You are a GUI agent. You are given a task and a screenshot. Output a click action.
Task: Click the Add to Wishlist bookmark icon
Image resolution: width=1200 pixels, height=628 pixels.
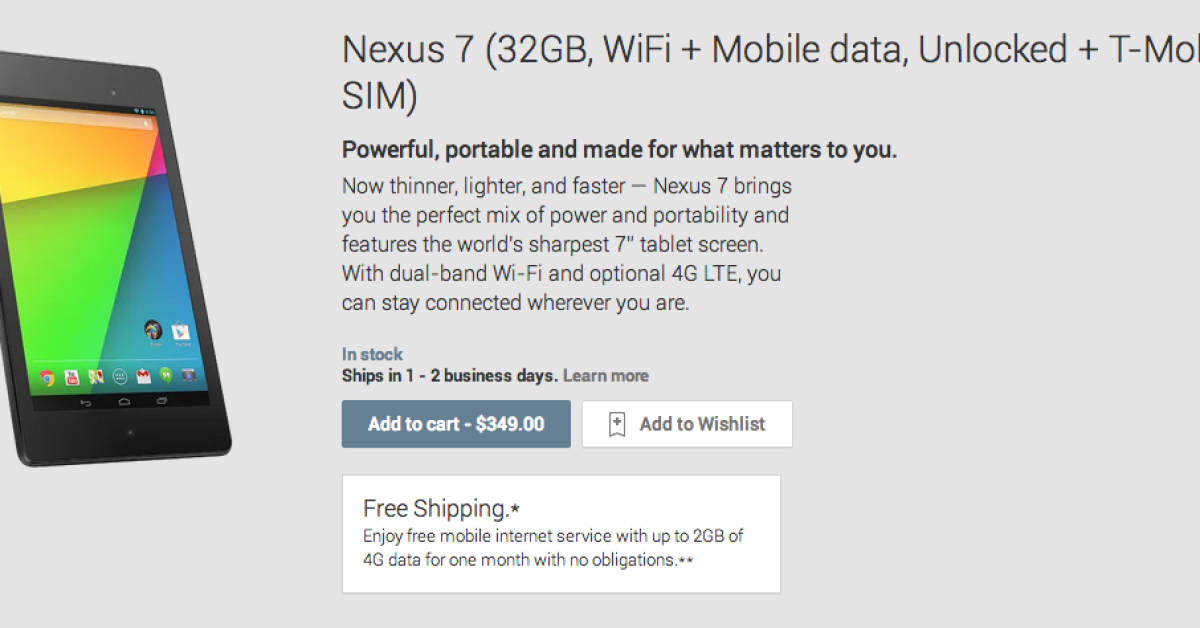617,424
